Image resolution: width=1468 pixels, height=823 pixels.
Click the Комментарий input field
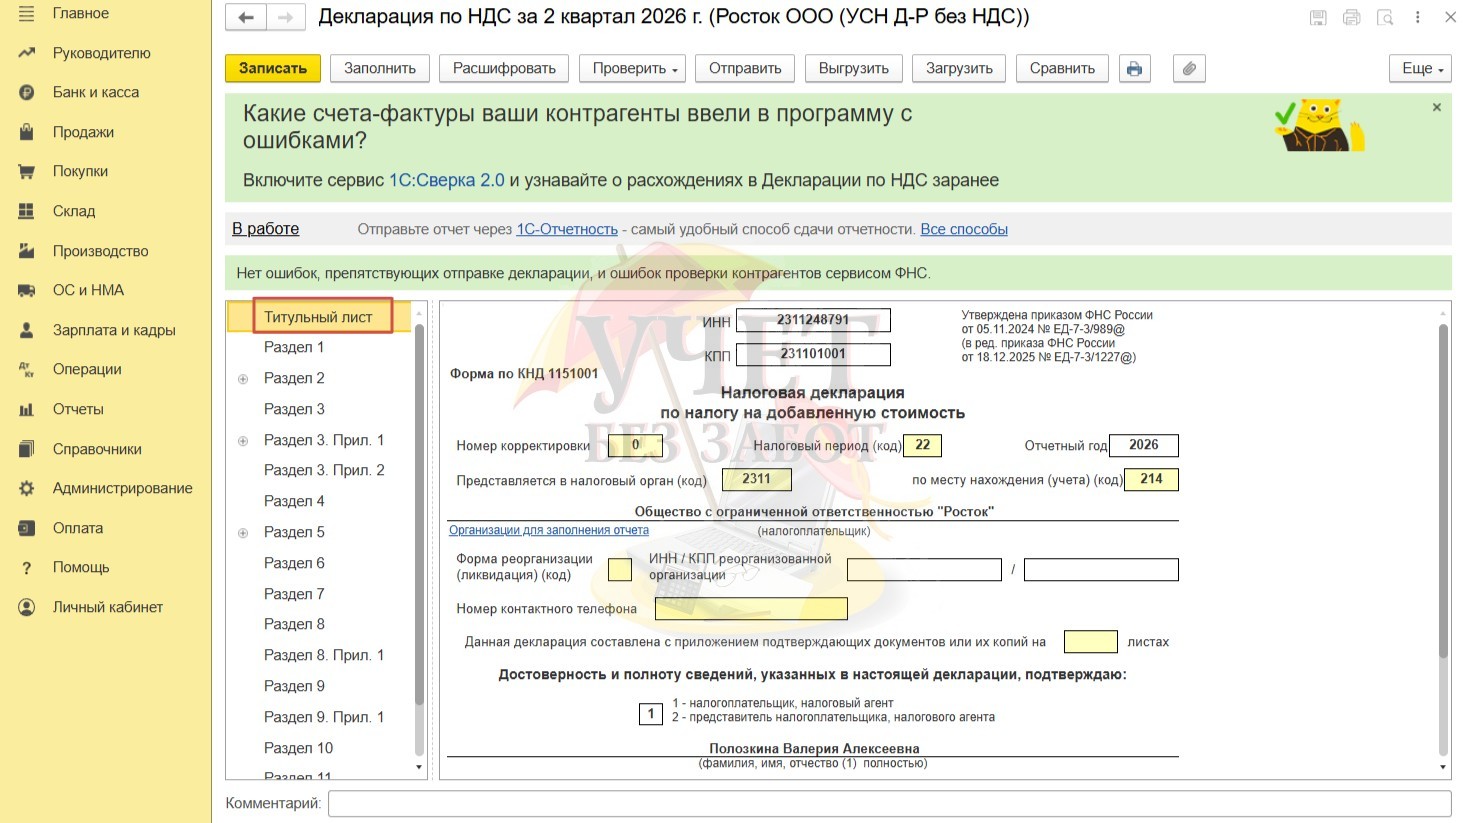(x=888, y=803)
